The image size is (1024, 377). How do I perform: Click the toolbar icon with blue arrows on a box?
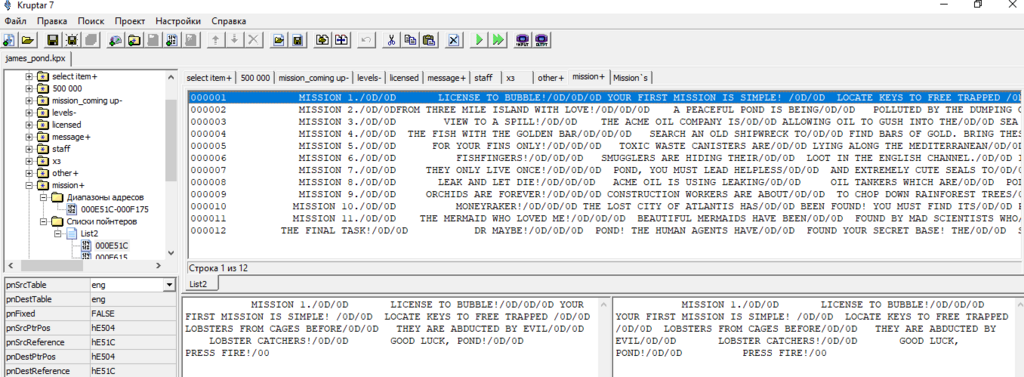341,40
